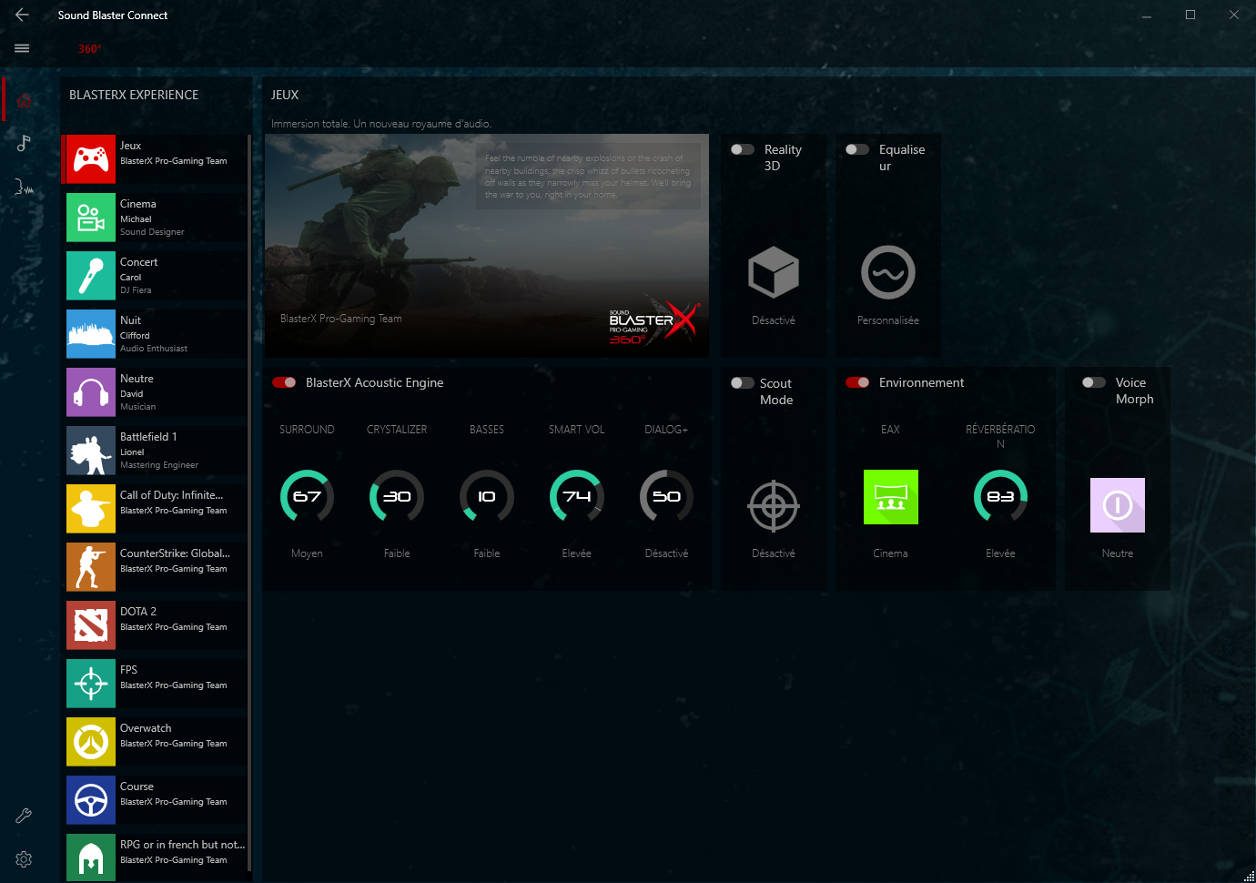Open the hamburger menu icon
Image resolution: width=1256 pixels, height=883 pixels.
click(x=22, y=48)
